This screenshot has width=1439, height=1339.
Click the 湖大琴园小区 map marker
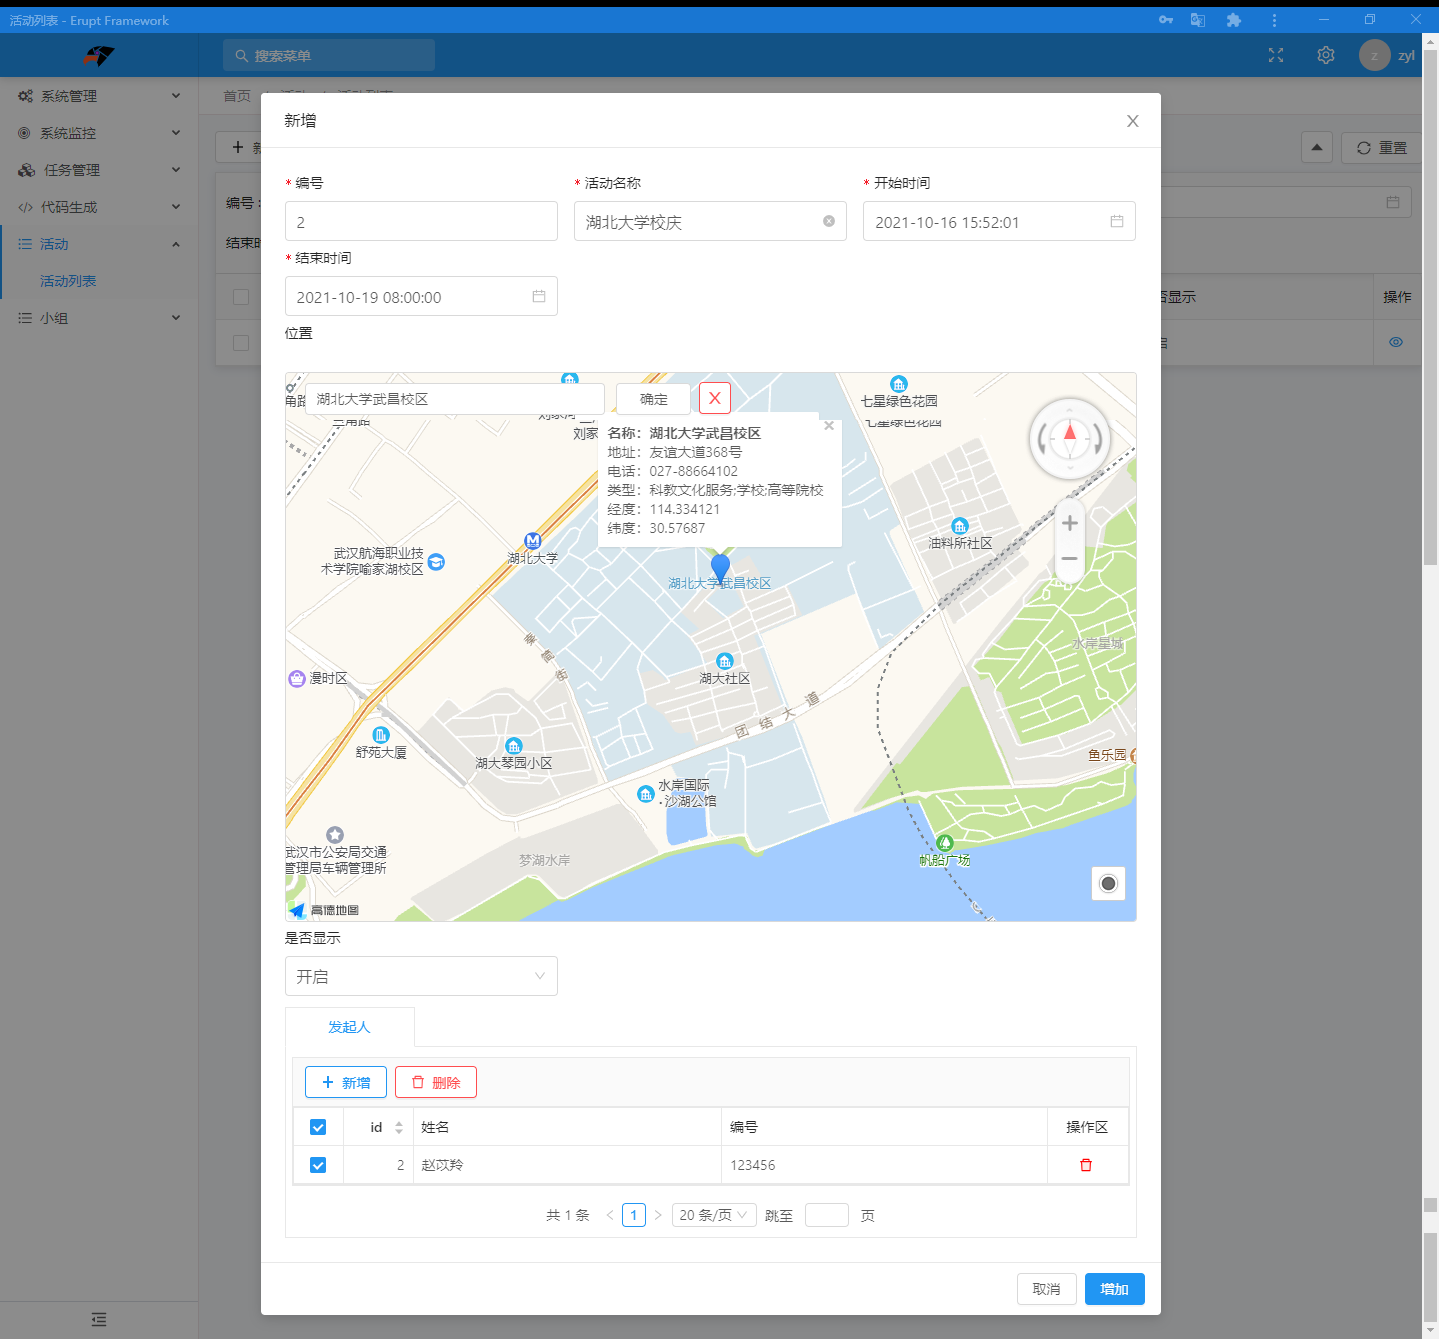pyautogui.click(x=514, y=746)
